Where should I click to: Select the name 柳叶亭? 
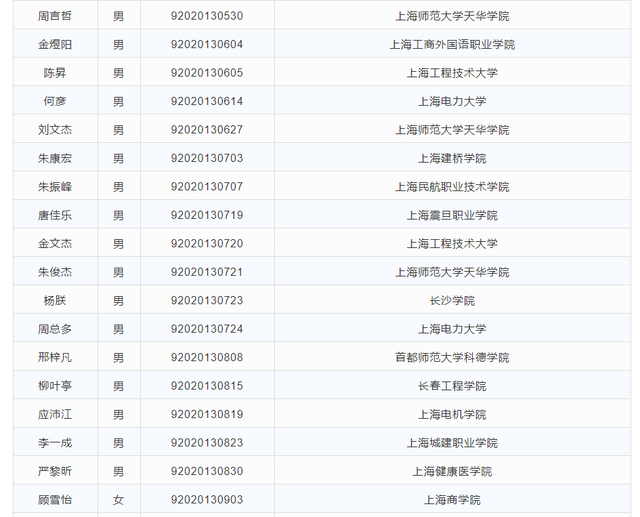click(x=55, y=386)
